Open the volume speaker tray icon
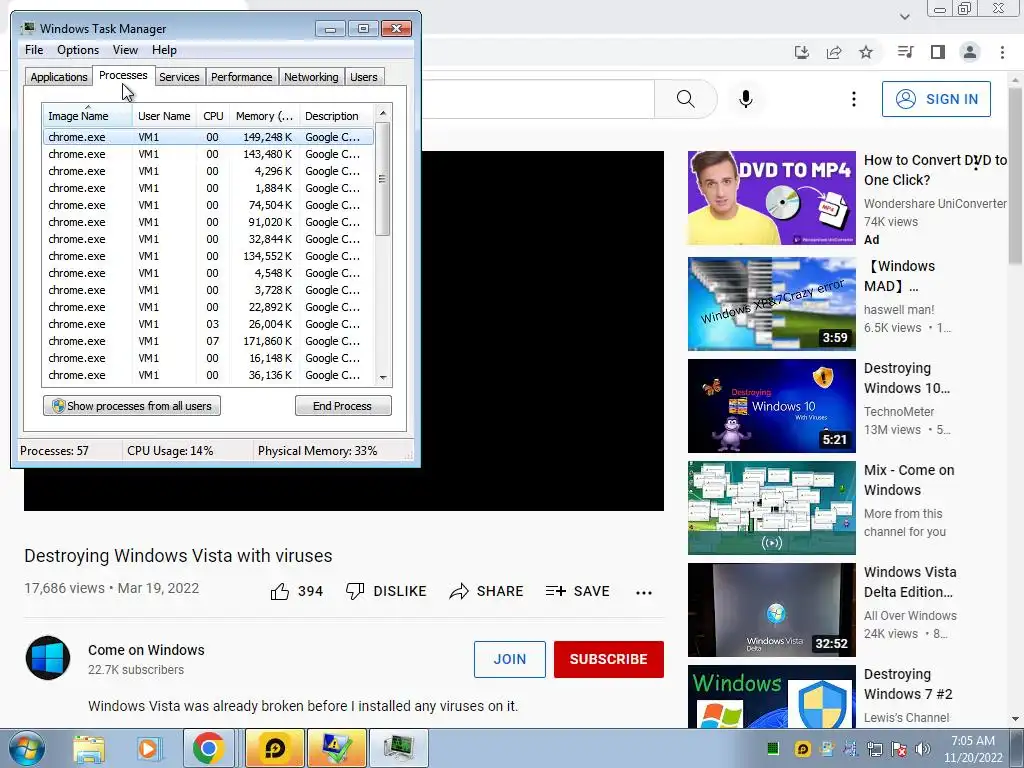 (923, 749)
